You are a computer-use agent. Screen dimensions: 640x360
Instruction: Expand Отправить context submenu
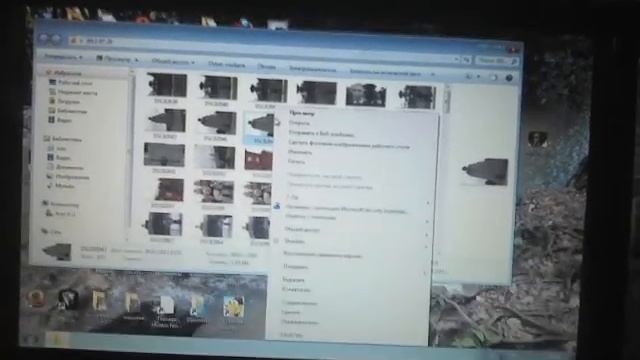(295, 267)
